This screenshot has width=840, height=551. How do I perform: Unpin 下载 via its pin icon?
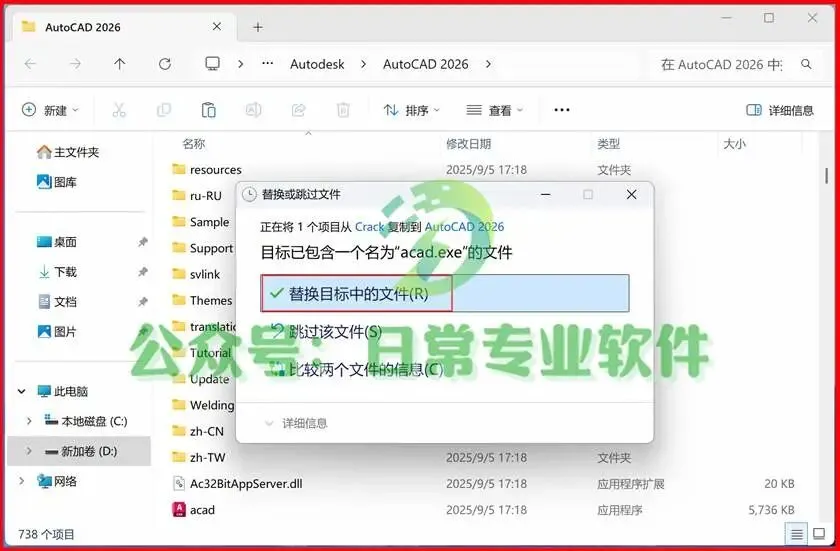142,272
